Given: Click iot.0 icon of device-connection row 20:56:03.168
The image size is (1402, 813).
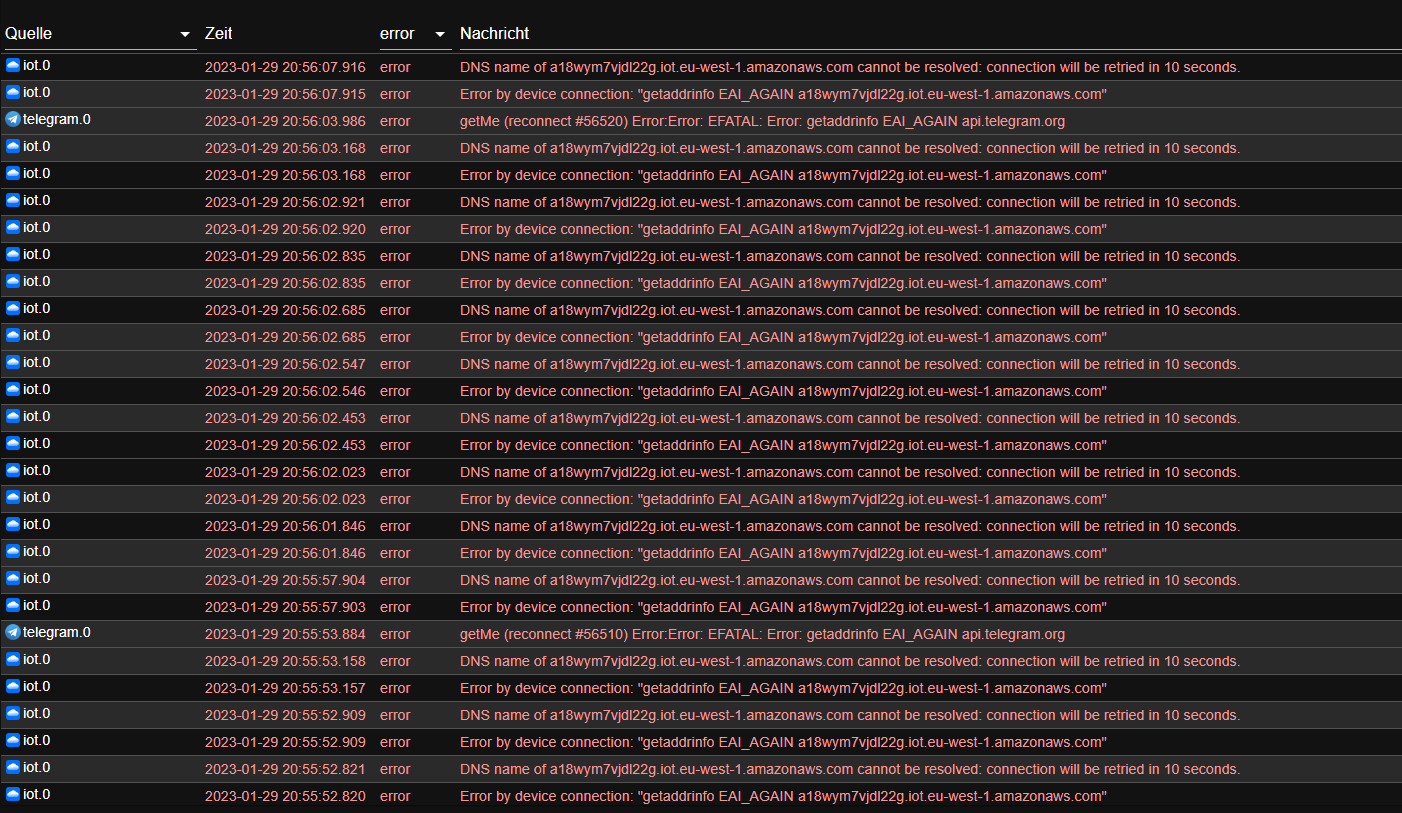Looking at the screenshot, I should pyautogui.click(x=13, y=173).
